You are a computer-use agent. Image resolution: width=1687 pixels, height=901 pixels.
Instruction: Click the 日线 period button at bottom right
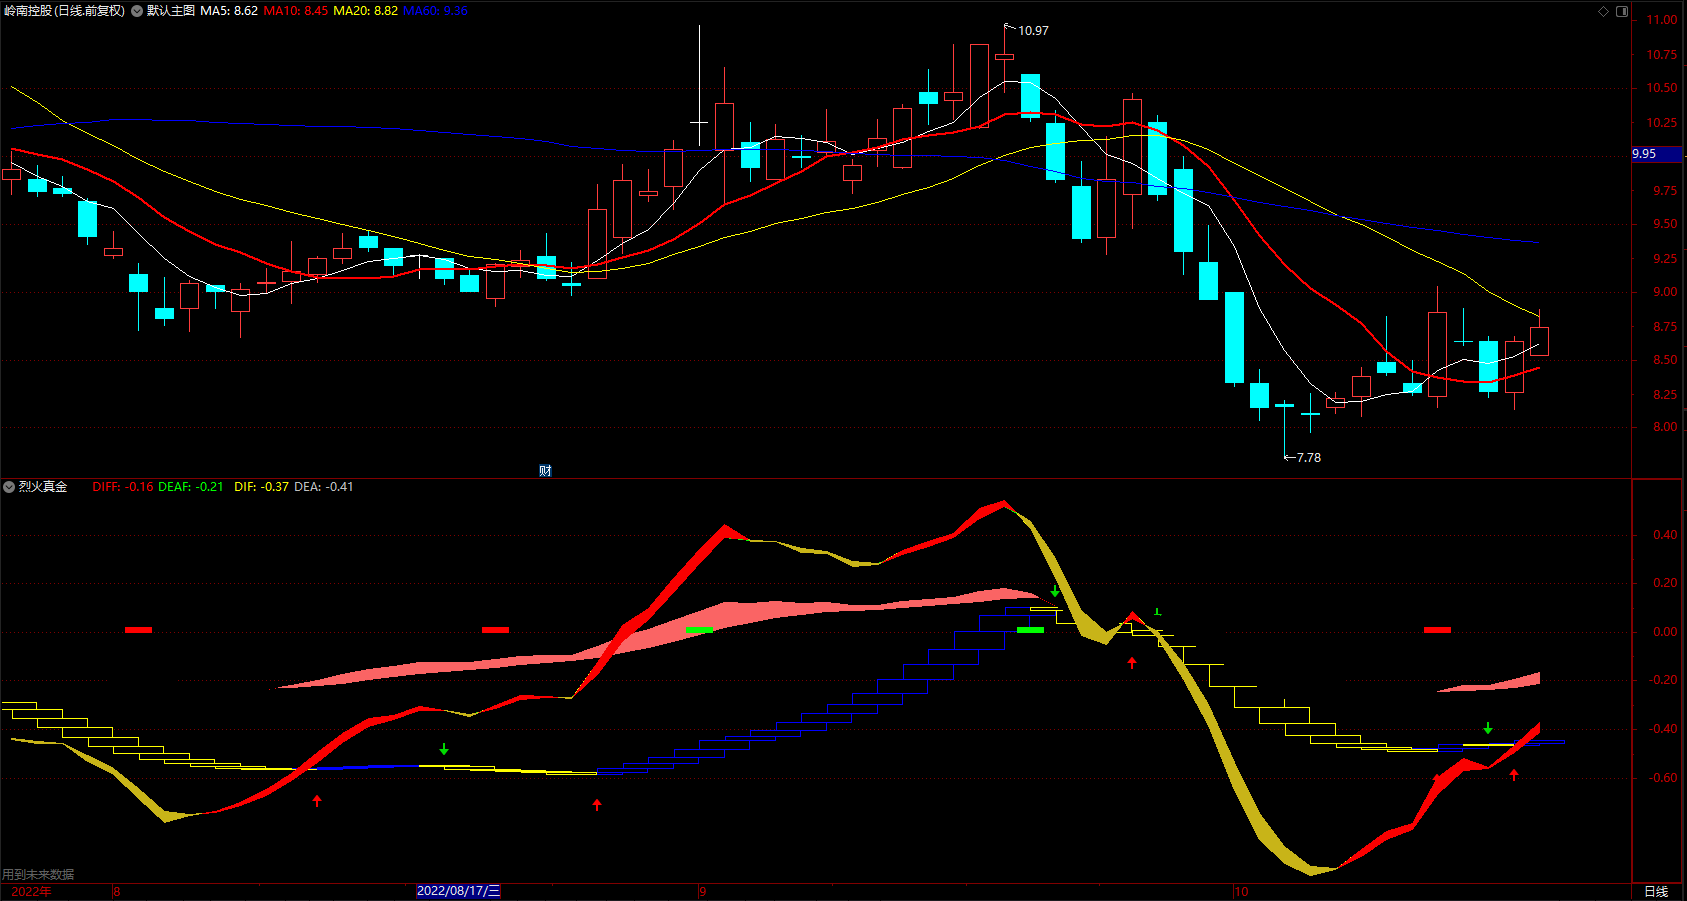(x=1656, y=891)
